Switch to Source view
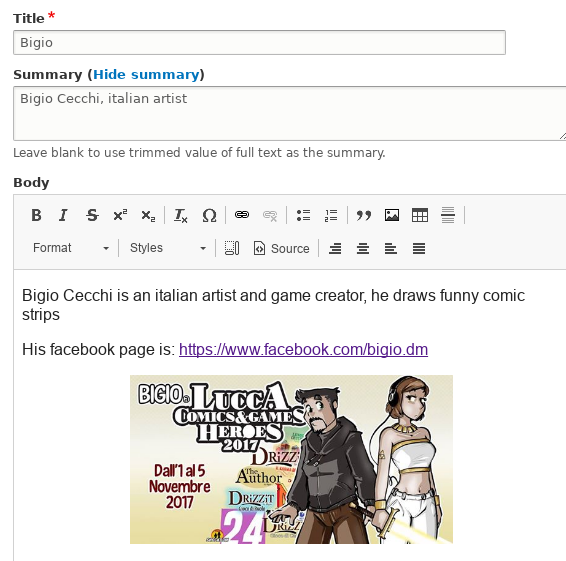566x561 pixels. (x=282, y=248)
